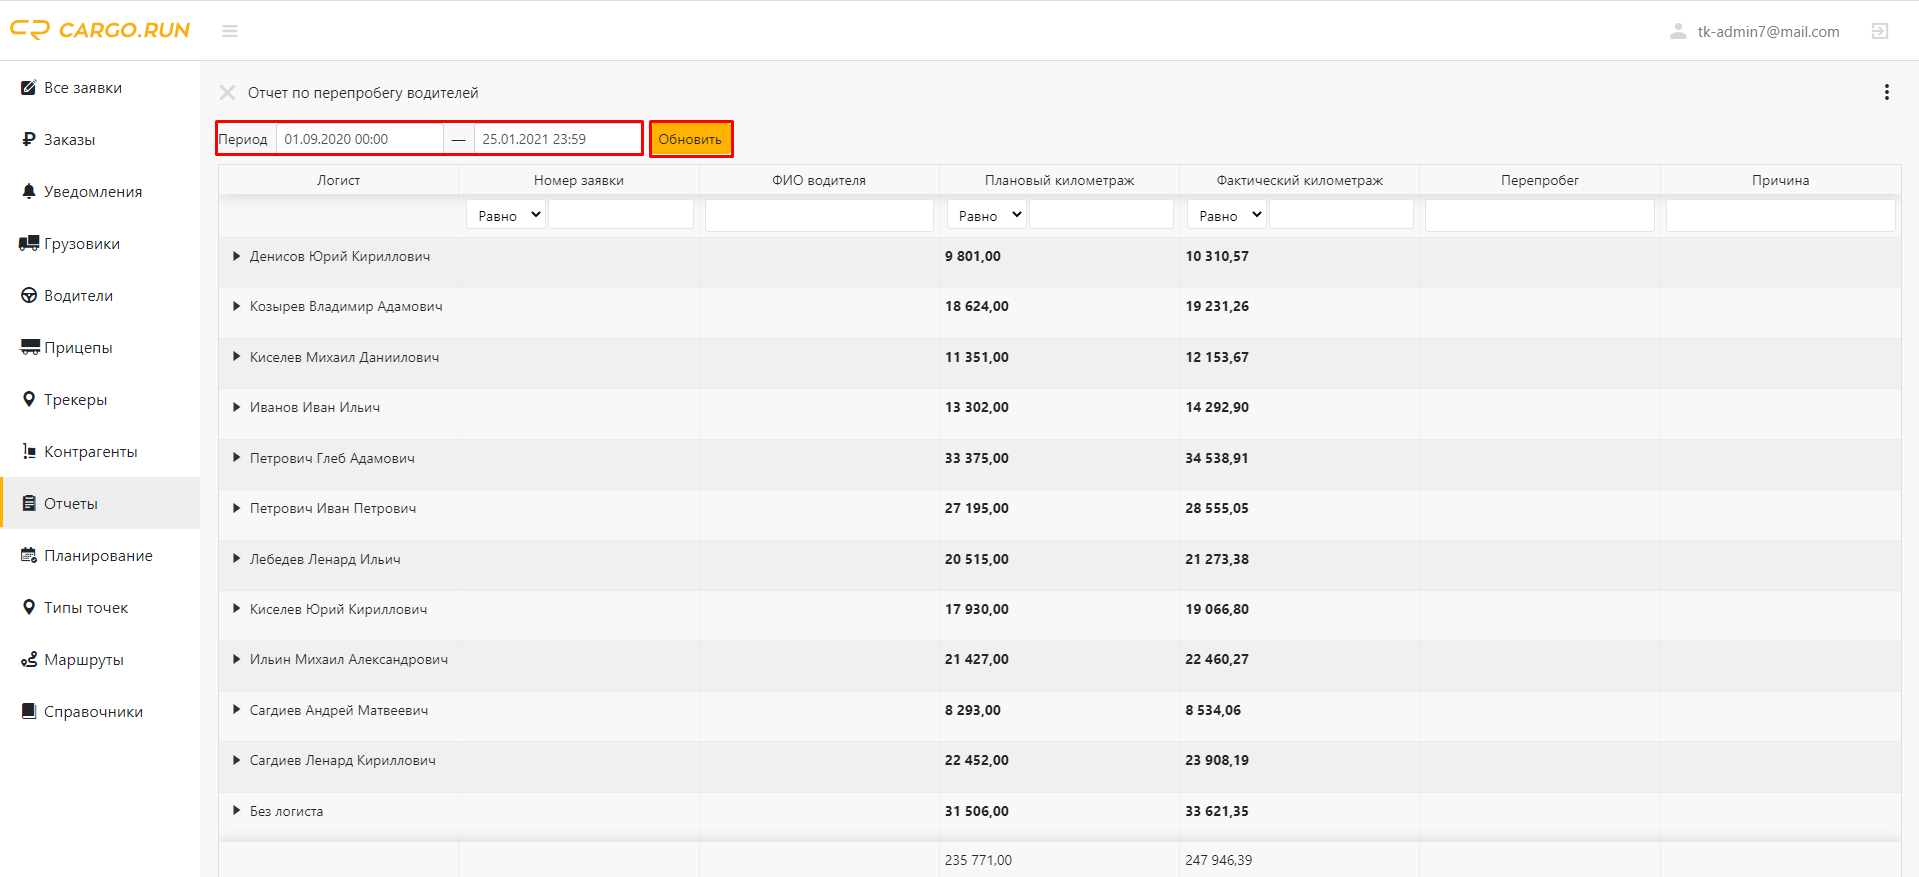Open Заказы menu item
This screenshot has height=877, width=1919.
pos(100,139)
